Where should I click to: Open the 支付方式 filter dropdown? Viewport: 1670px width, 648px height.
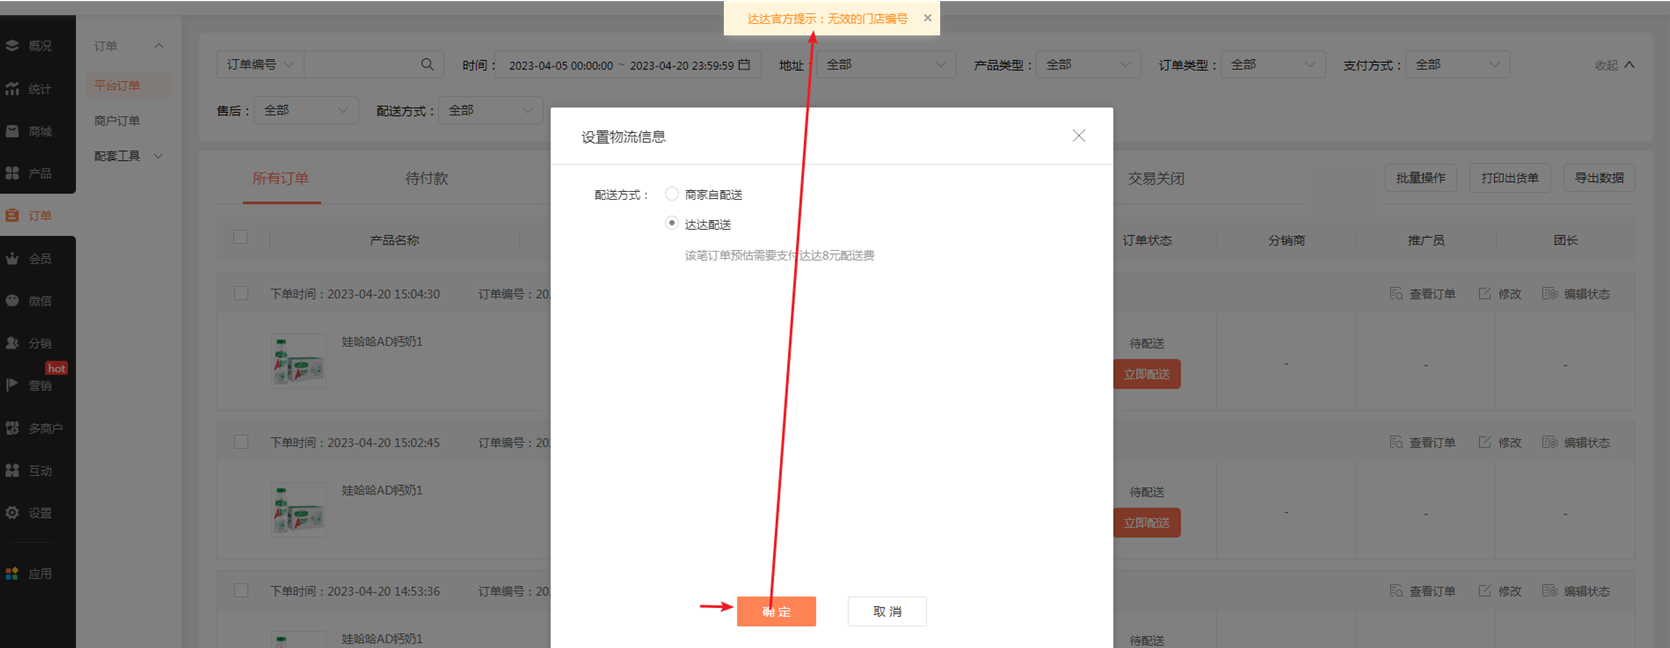[1458, 64]
